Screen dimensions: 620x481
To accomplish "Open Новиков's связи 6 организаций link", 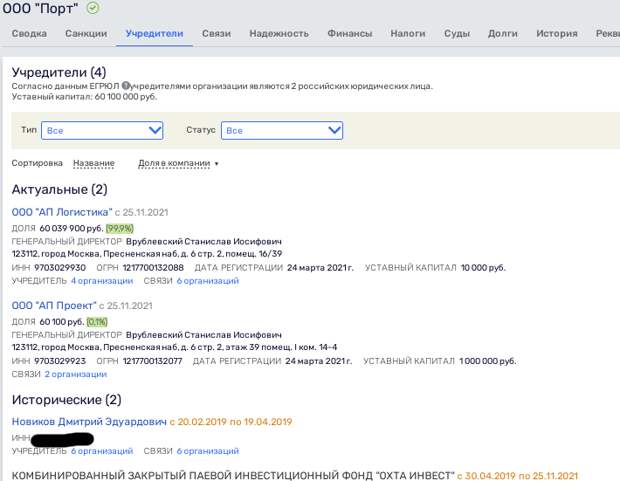I will [208, 451].
